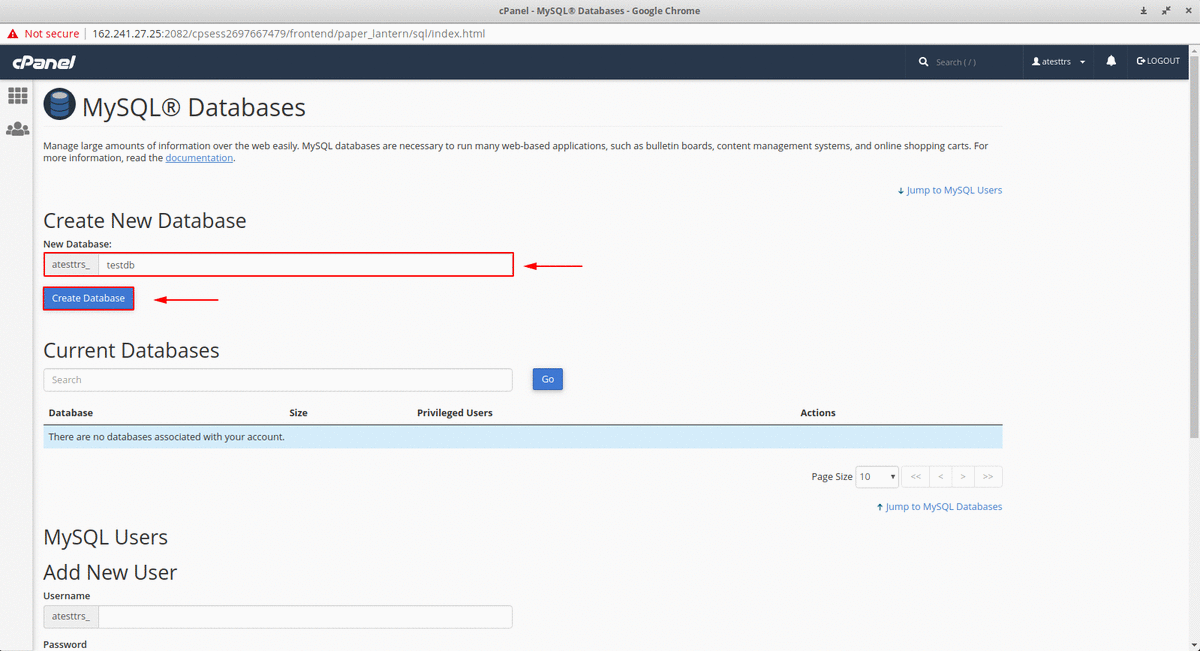Open User Manager icon in sidebar
Image resolution: width=1200 pixels, height=651 pixels.
(x=17, y=129)
